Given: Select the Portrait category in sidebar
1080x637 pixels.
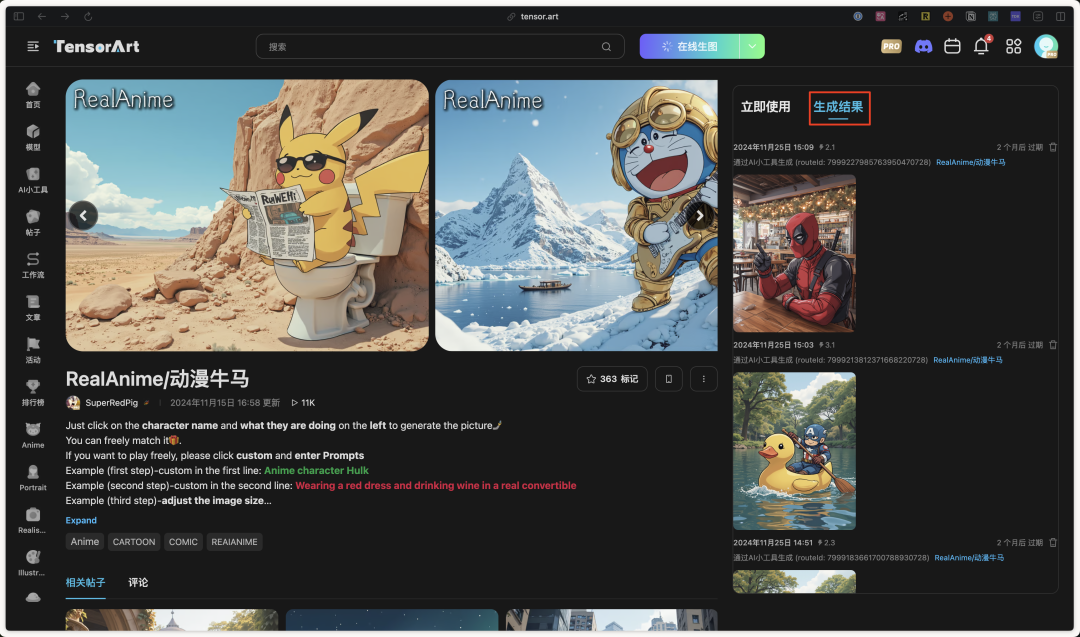Looking at the screenshot, I should point(32,479).
